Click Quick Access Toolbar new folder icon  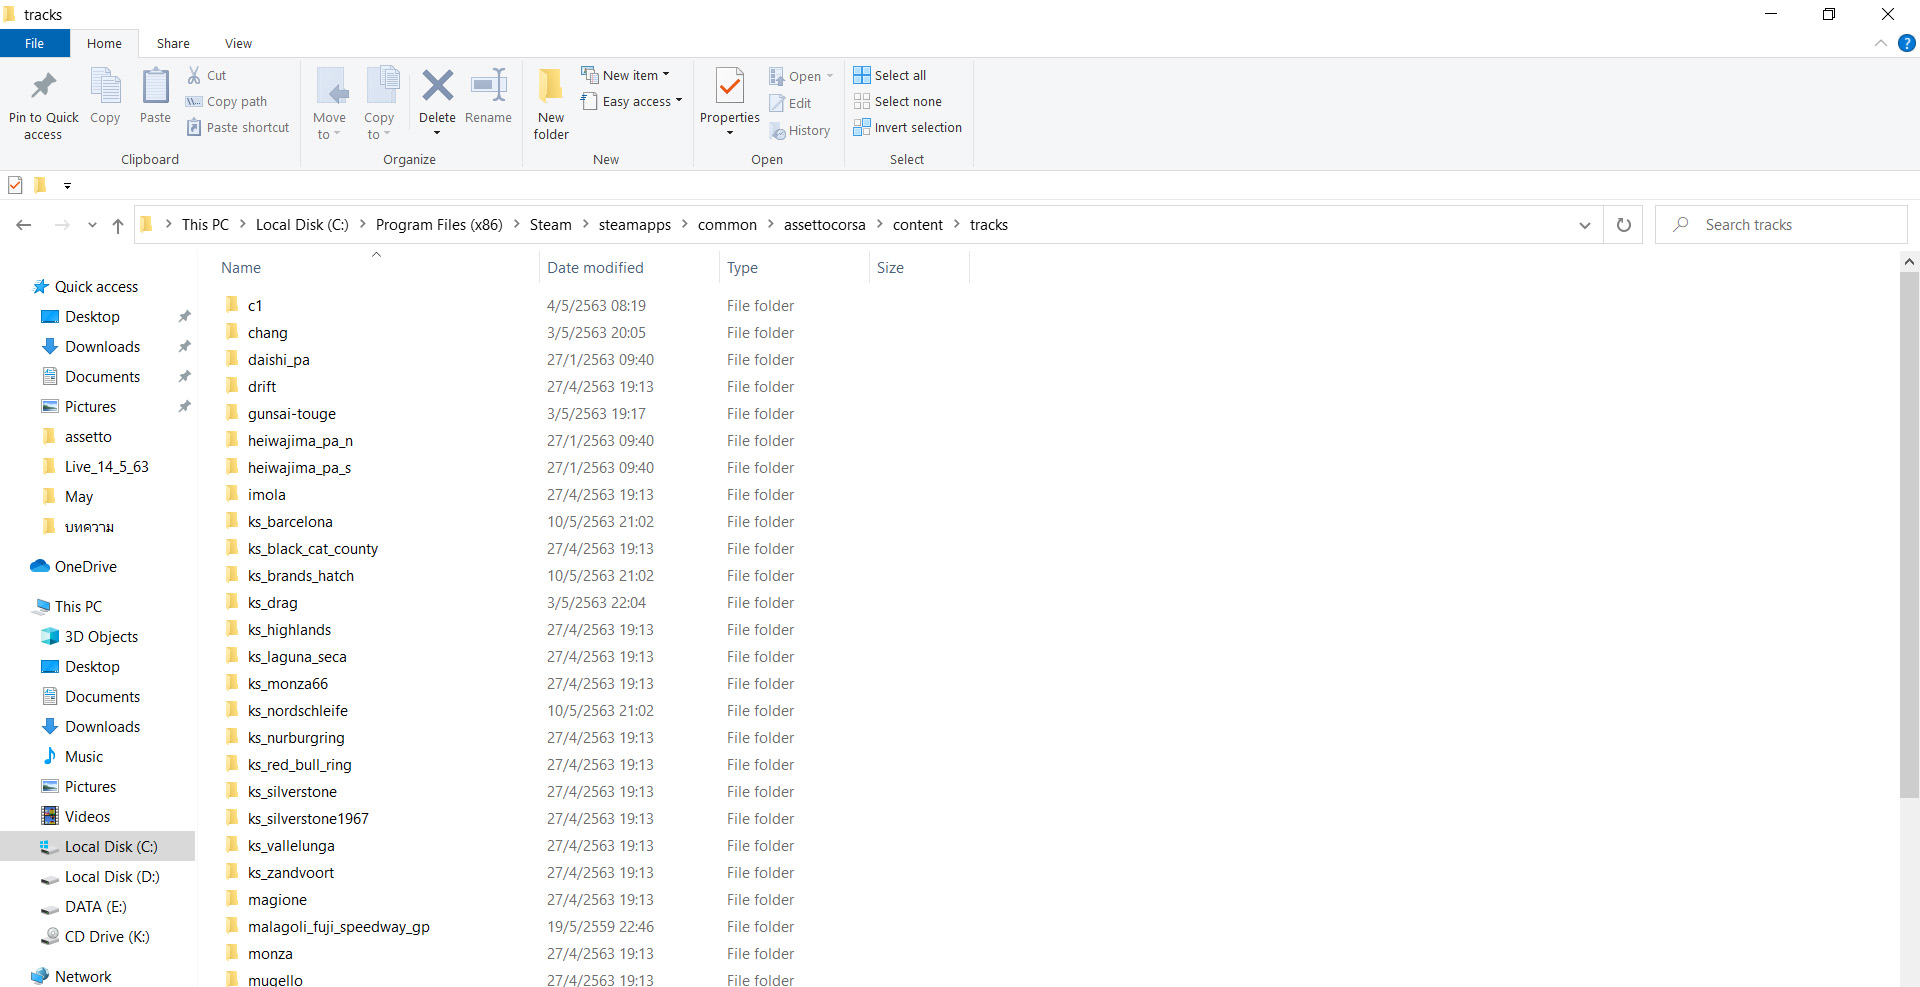[x=40, y=185]
